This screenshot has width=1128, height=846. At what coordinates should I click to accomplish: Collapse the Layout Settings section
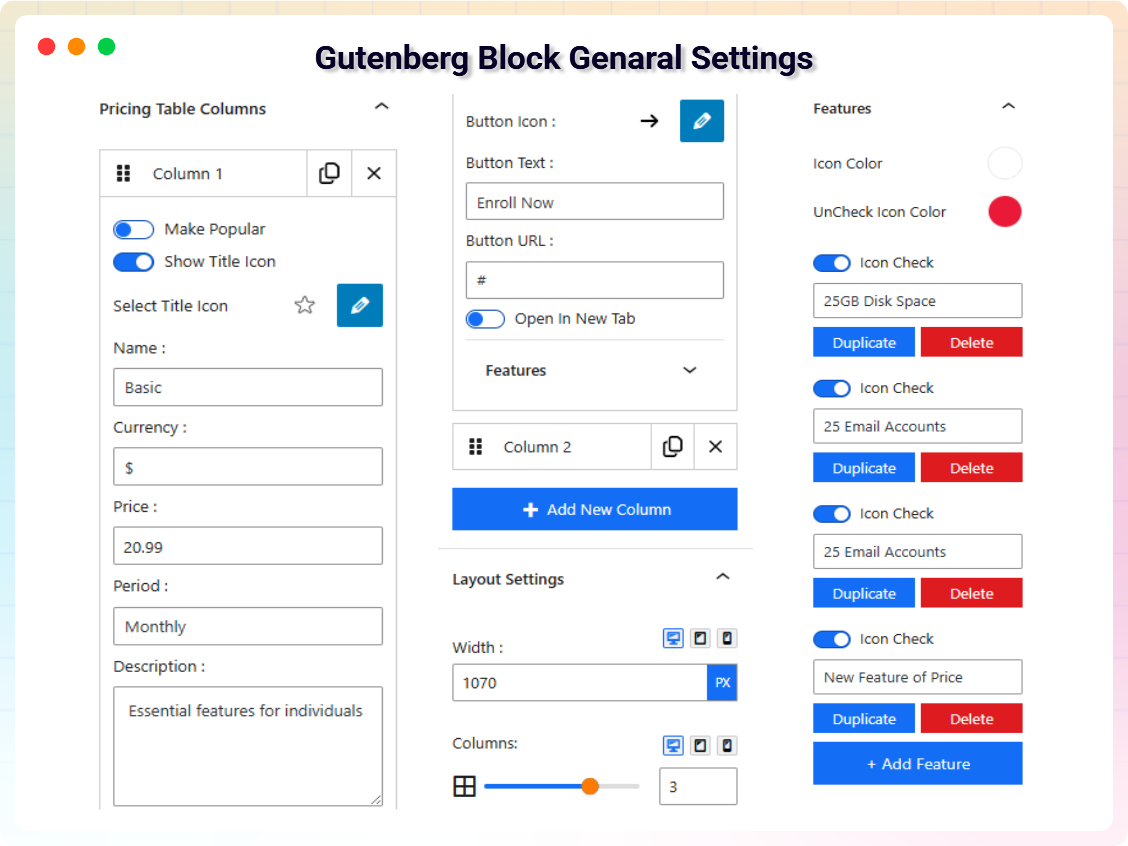pyautogui.click(x=722, y=577)
